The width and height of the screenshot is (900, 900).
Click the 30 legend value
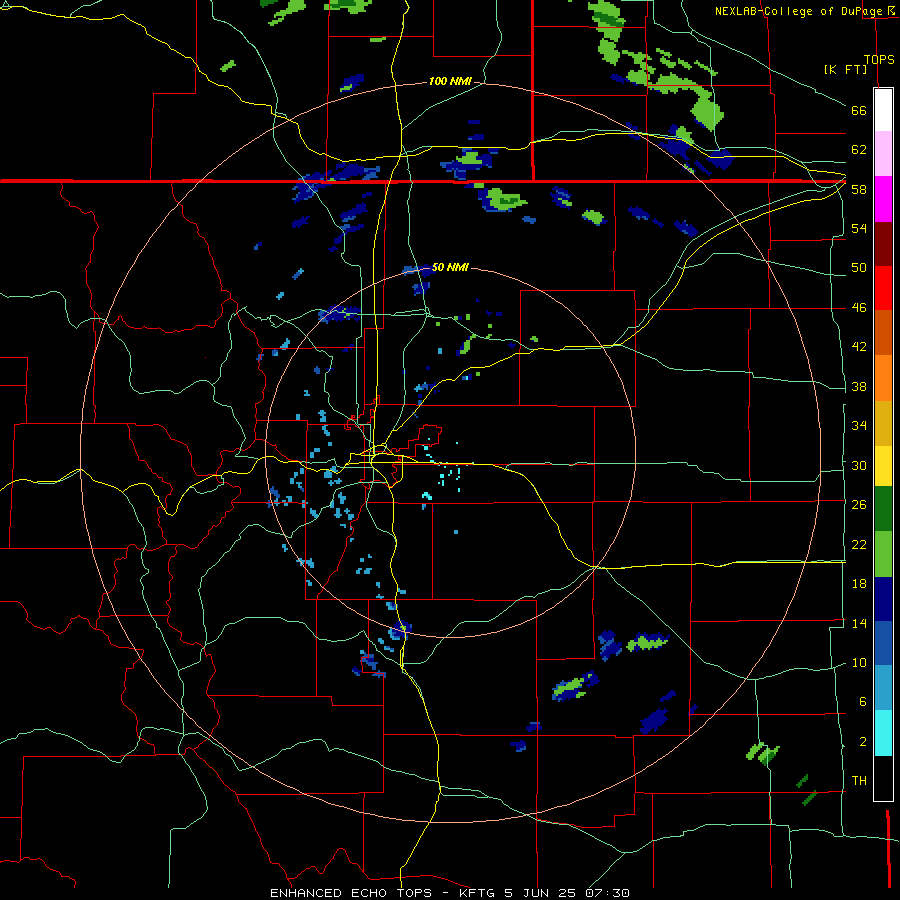point(859,465)
